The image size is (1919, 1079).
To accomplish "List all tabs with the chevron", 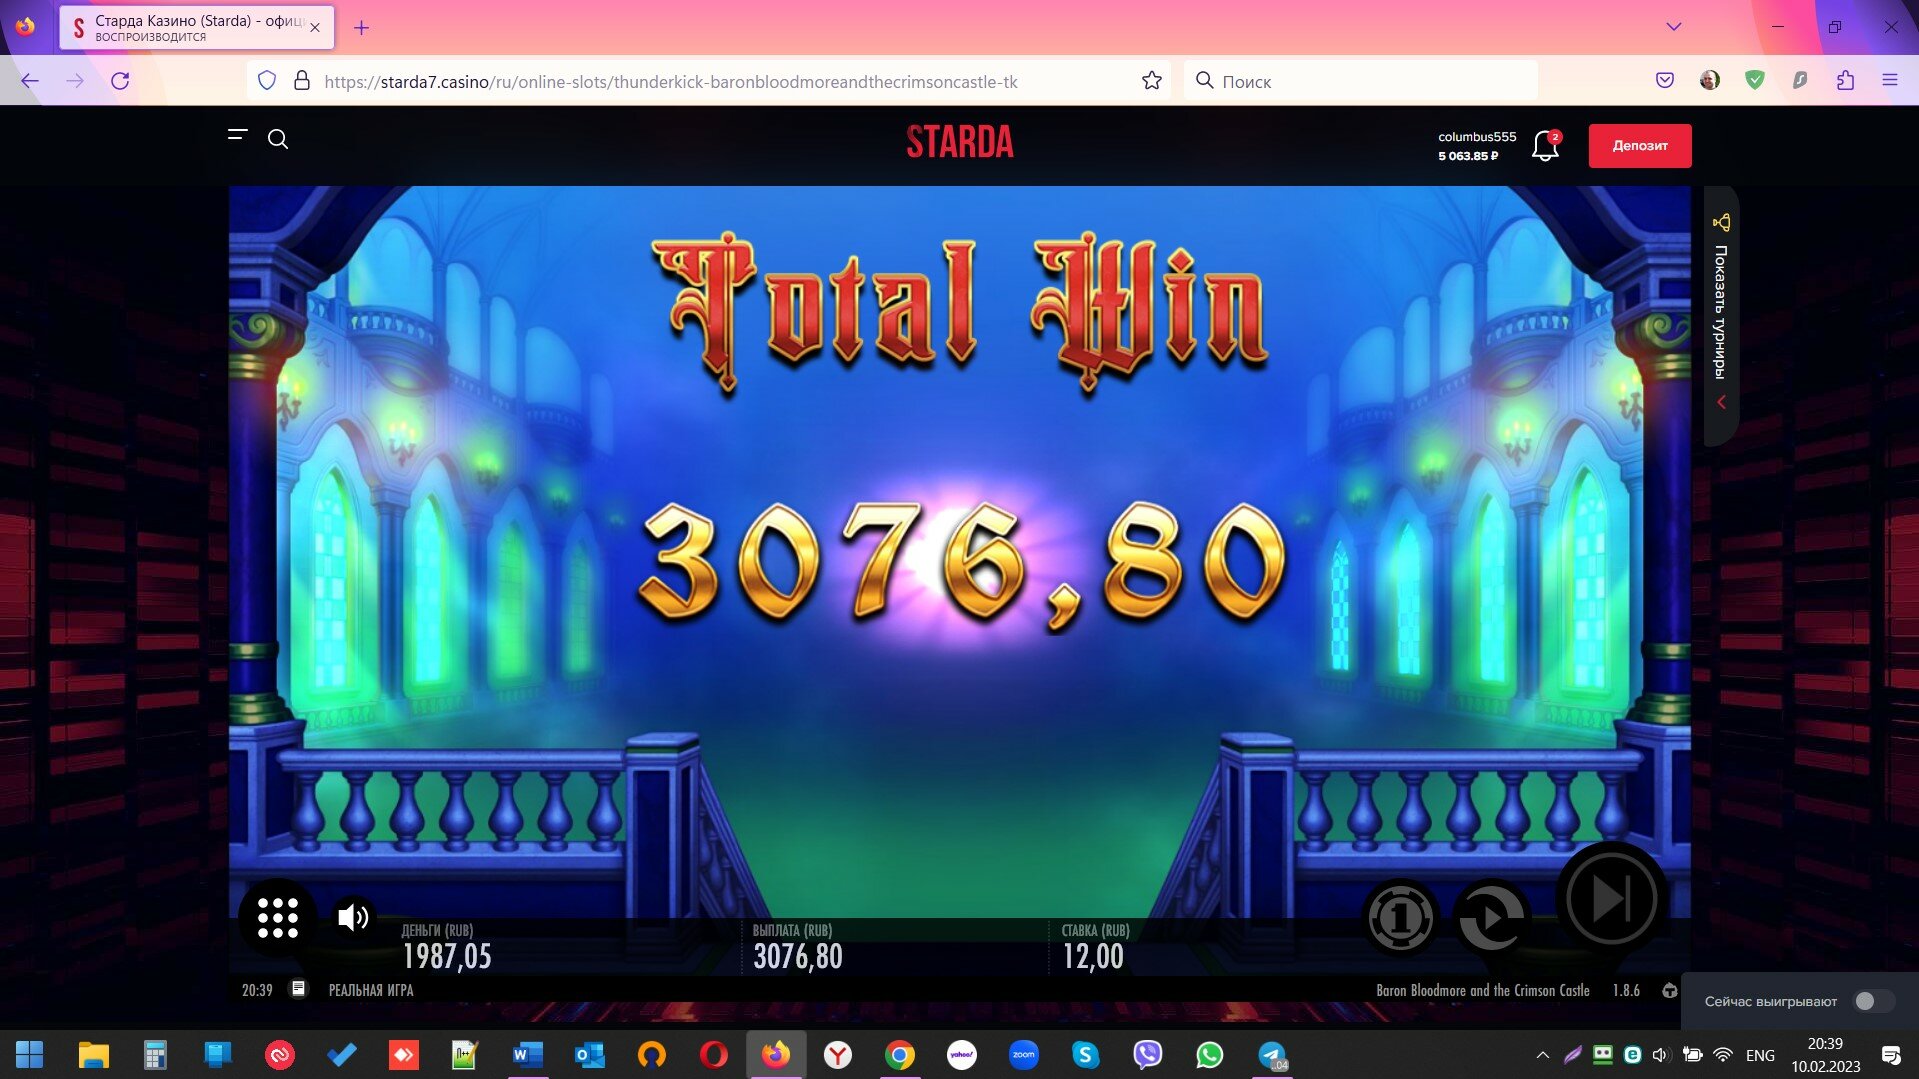I will click(1673, 27).
